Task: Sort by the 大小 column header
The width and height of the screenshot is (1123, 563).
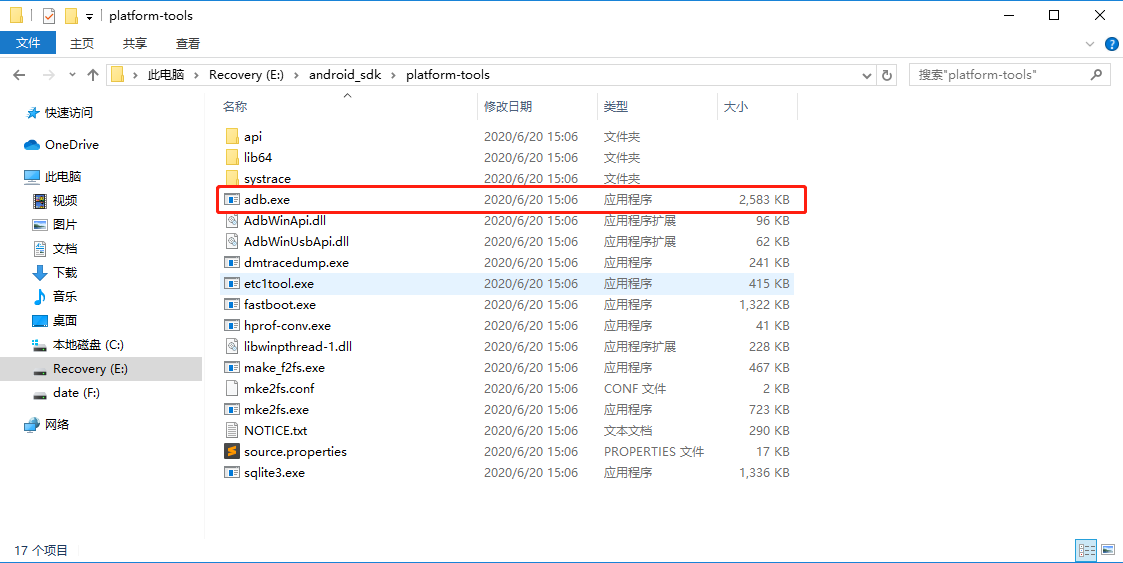Action: click(736, 107)
